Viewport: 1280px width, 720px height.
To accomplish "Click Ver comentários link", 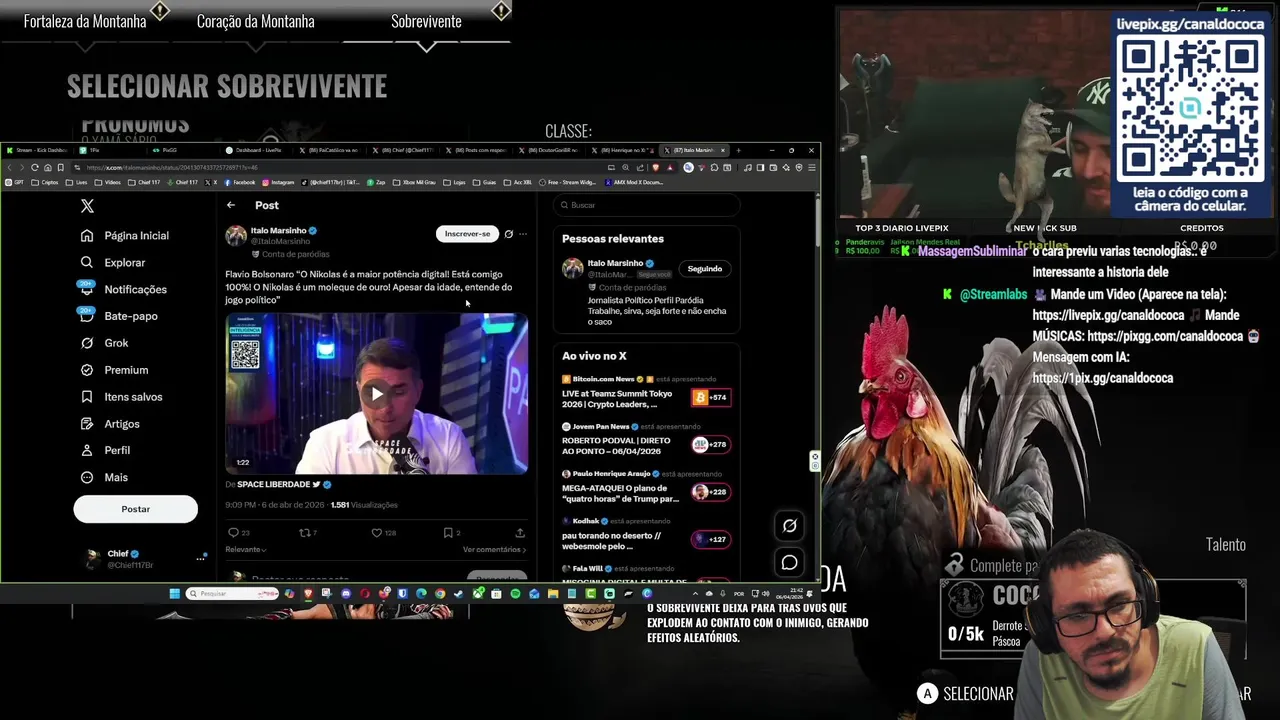I will click(x=494, y=549).
